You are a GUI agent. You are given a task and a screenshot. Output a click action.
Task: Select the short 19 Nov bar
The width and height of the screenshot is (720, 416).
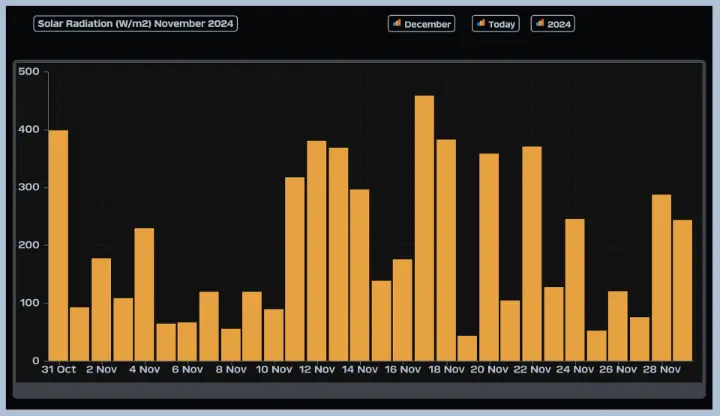click(467, 349)
